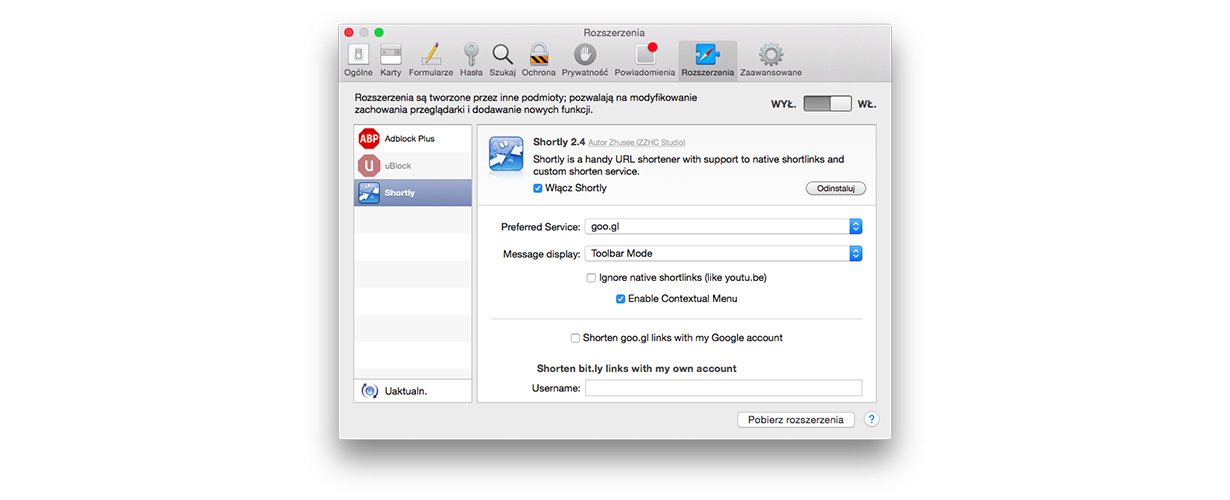Viewport: 1230px width, 500px height.
Task: Click the Uaktualn. updates row
Action: (x=413, y=391)
